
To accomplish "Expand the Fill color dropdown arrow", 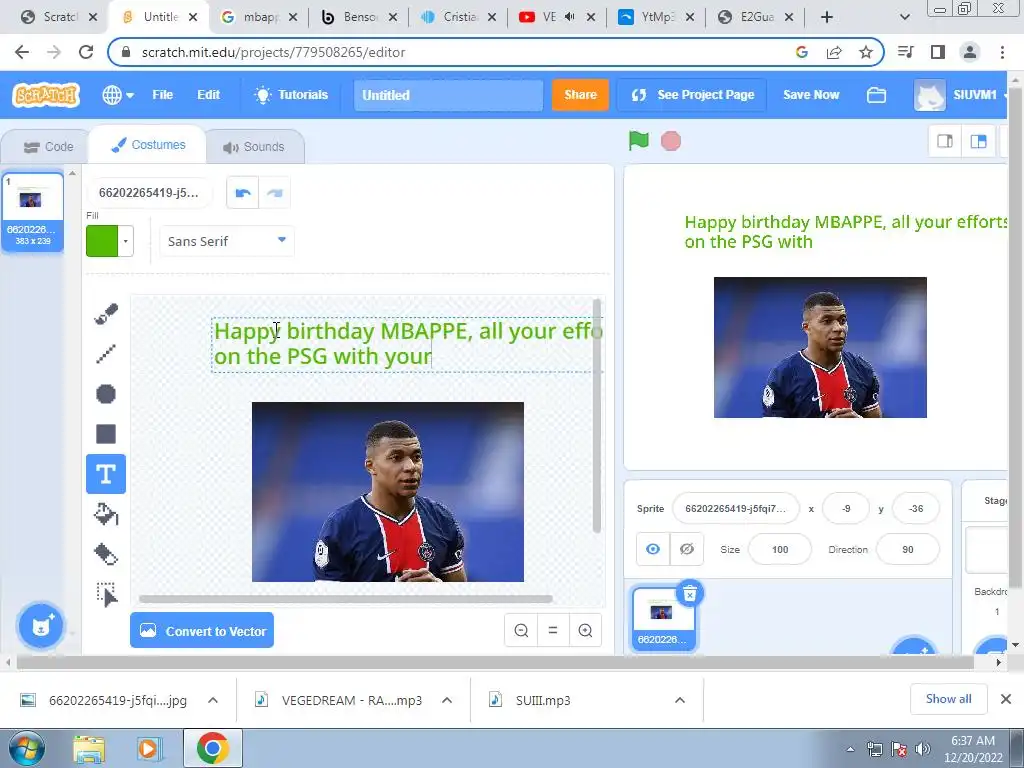I will (125, 241).
